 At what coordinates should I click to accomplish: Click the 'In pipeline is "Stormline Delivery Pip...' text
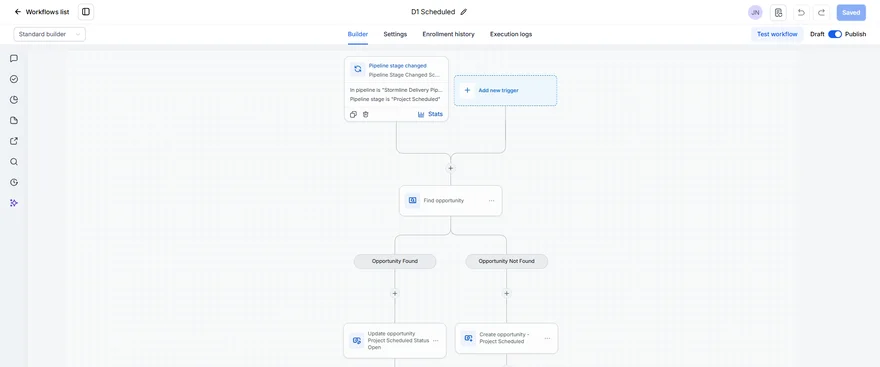coord(396,90)
